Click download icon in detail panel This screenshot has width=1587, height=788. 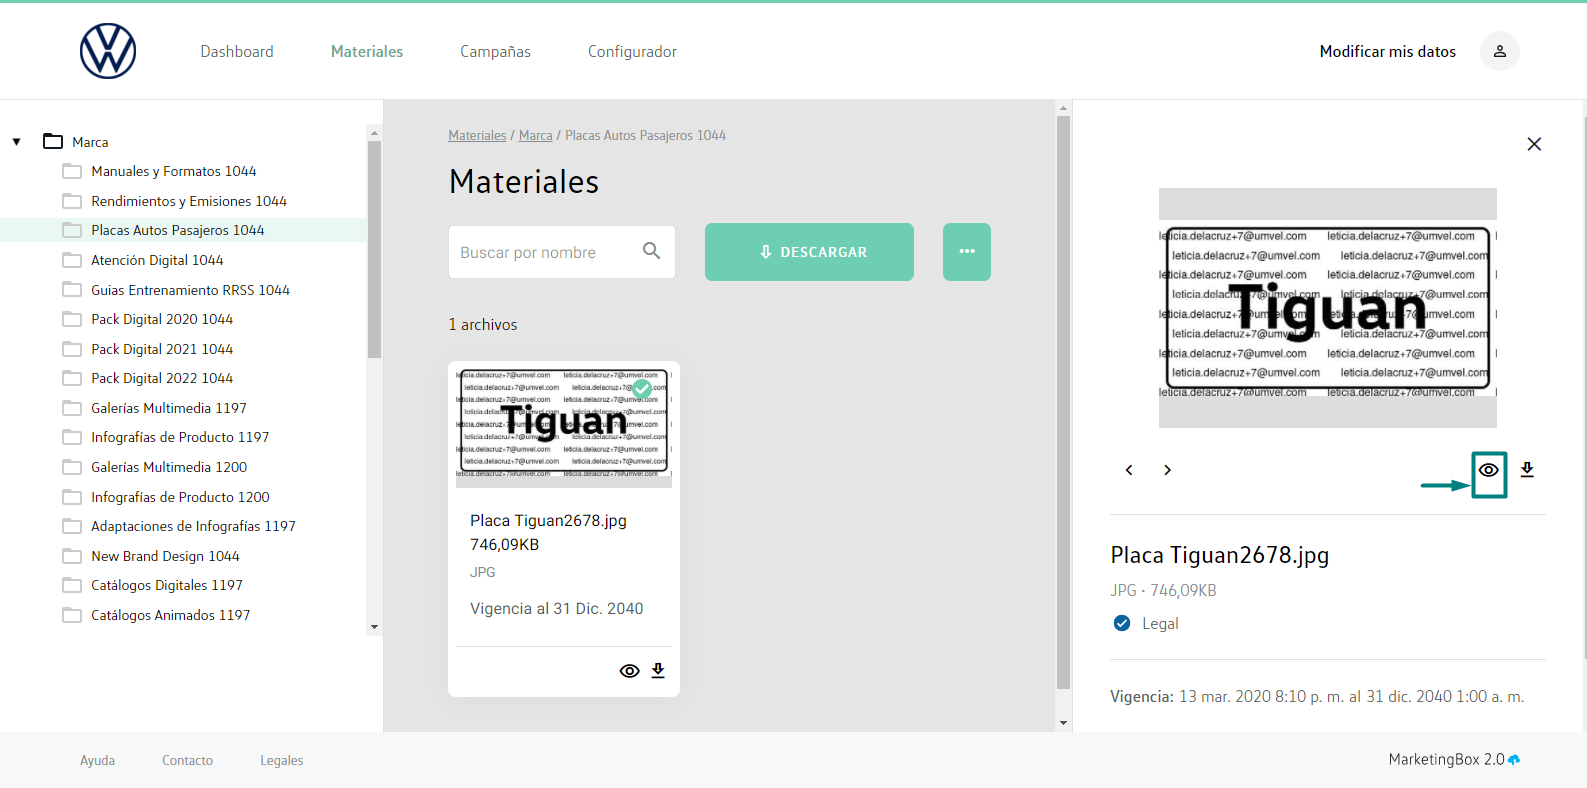coord(1527,469)
